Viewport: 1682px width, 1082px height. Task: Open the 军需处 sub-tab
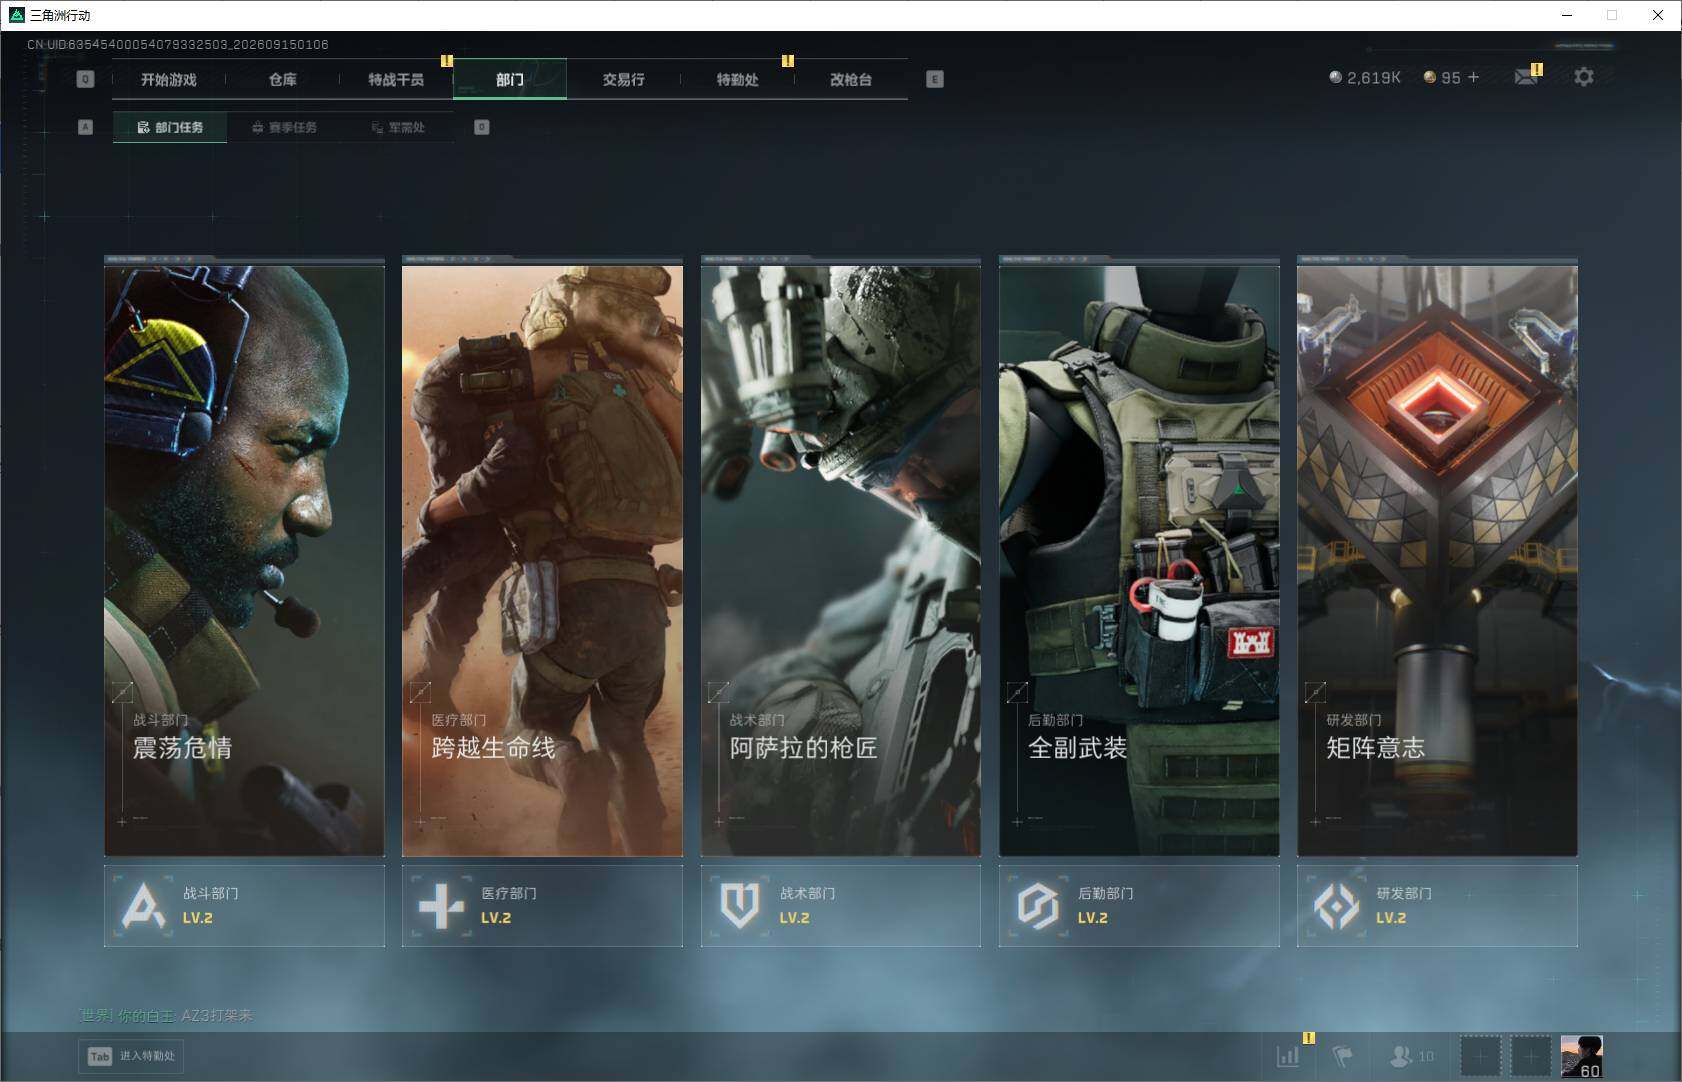pyautogui.click(x=398, y=127)
